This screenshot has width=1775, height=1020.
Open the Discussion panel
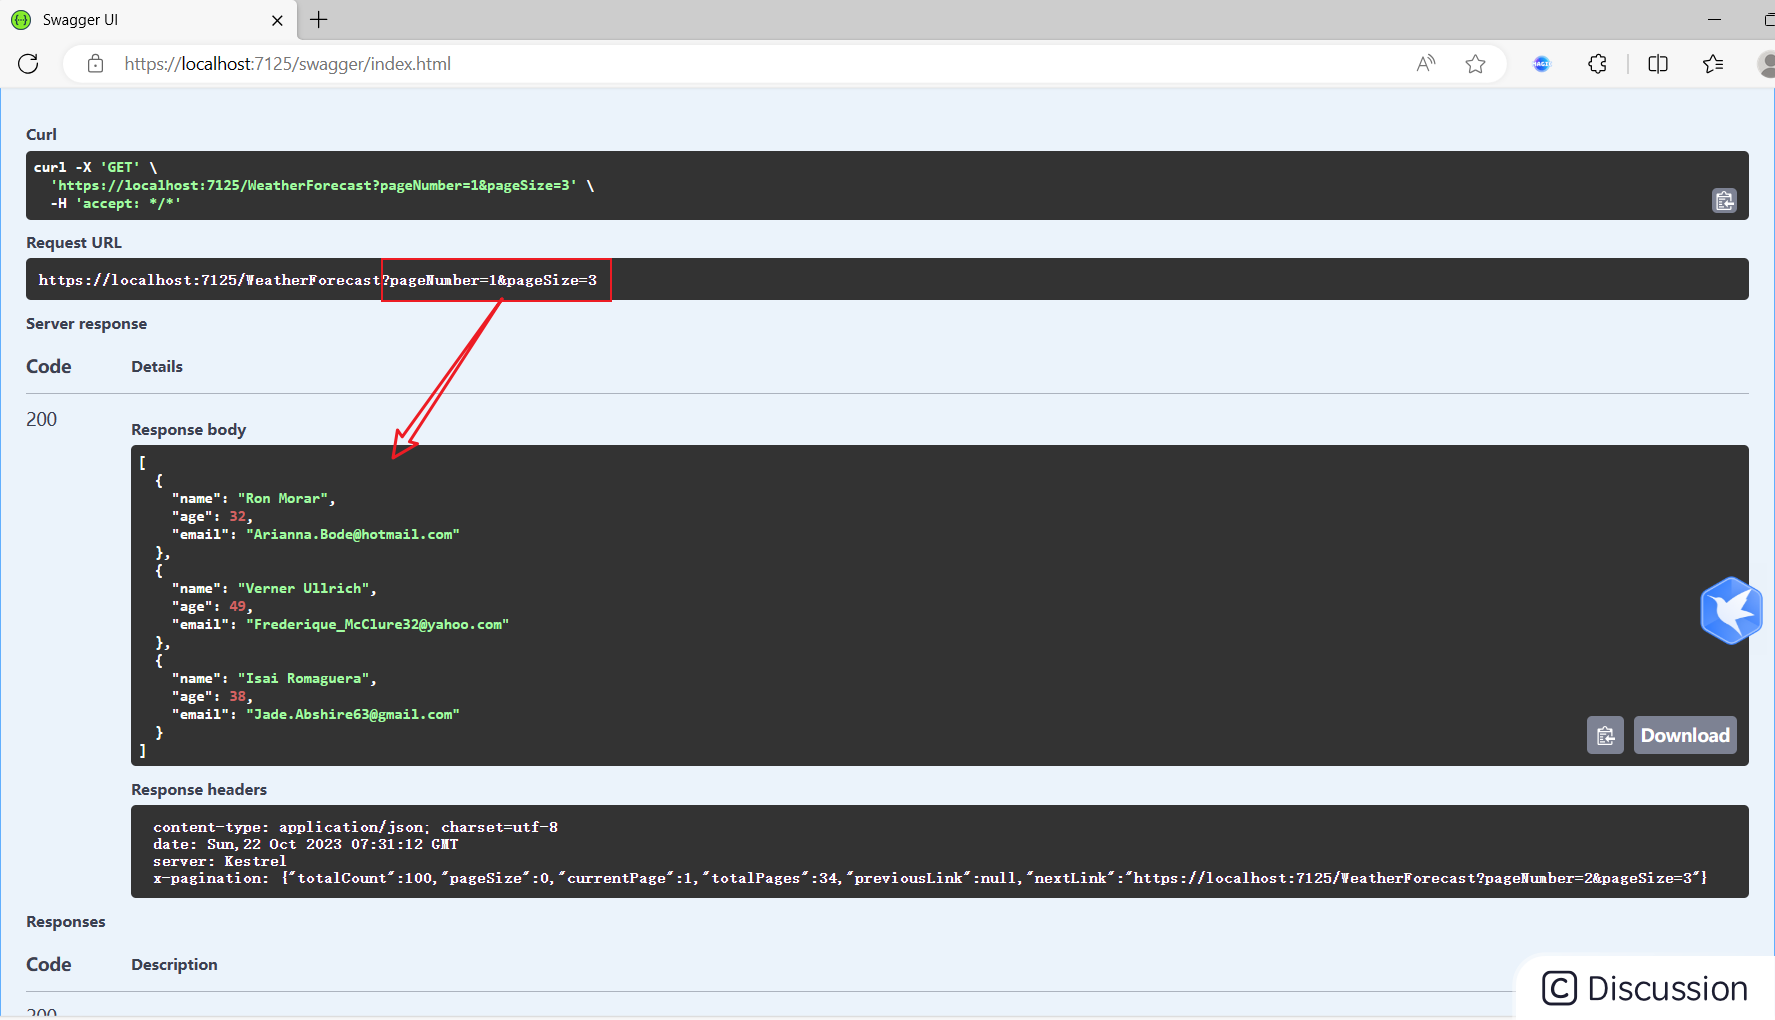1645,988
